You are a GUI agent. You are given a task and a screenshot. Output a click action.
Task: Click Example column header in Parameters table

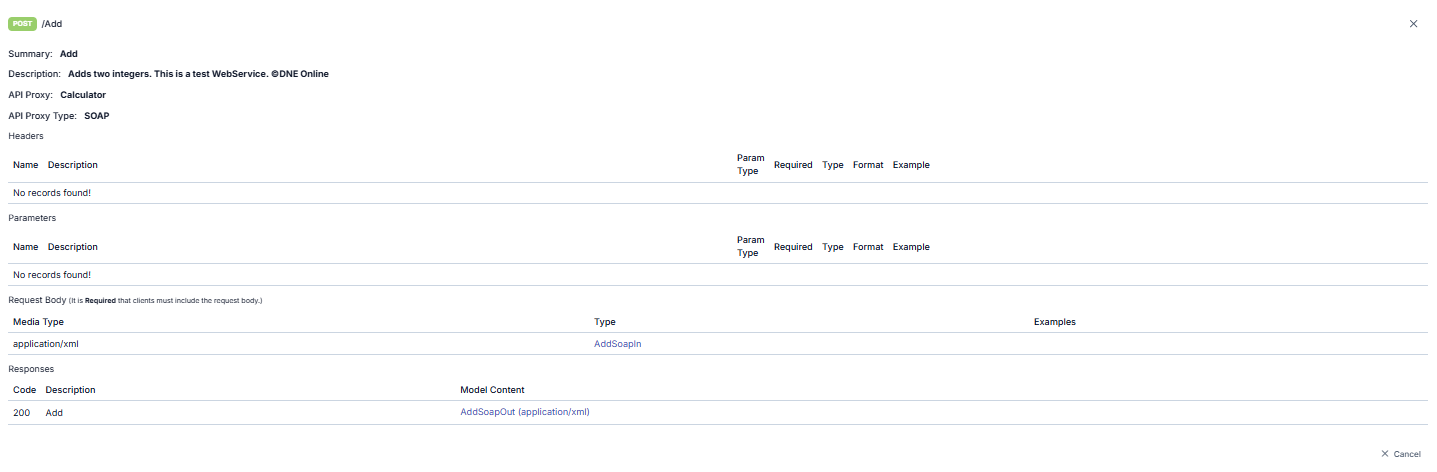click(911, 247)
